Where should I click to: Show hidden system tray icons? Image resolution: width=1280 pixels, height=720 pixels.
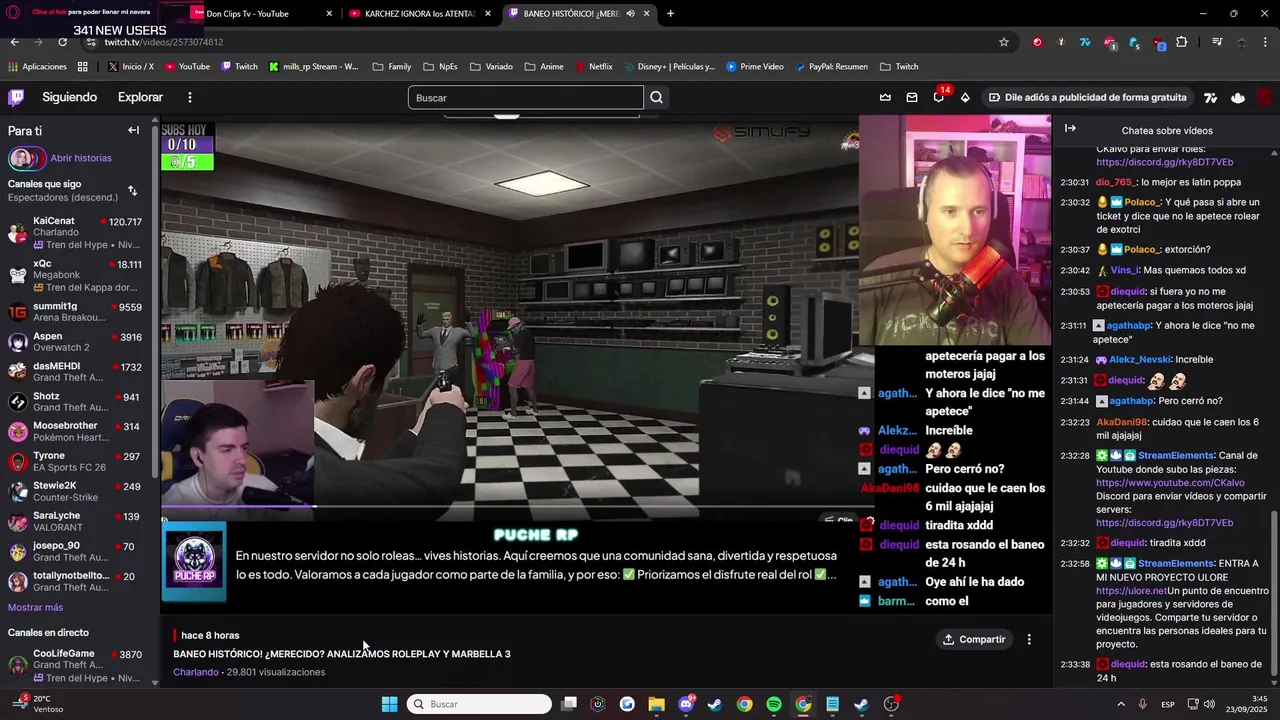[1121, 704]
